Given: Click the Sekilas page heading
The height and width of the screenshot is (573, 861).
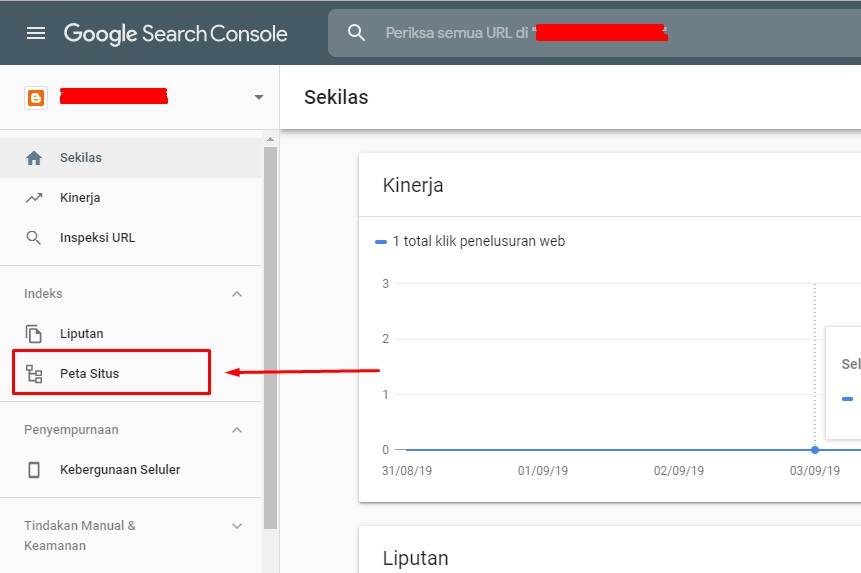Looking at the screenshot, I should (336, 97).
